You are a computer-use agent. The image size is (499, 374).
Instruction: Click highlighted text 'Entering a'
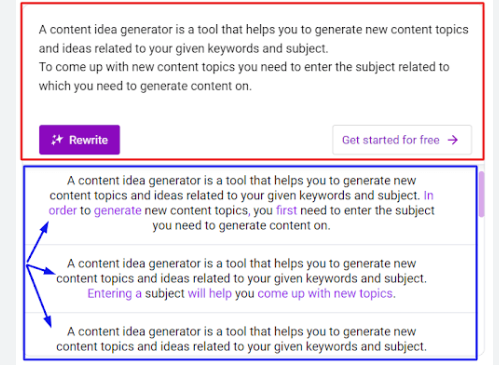tap(114, 293)
